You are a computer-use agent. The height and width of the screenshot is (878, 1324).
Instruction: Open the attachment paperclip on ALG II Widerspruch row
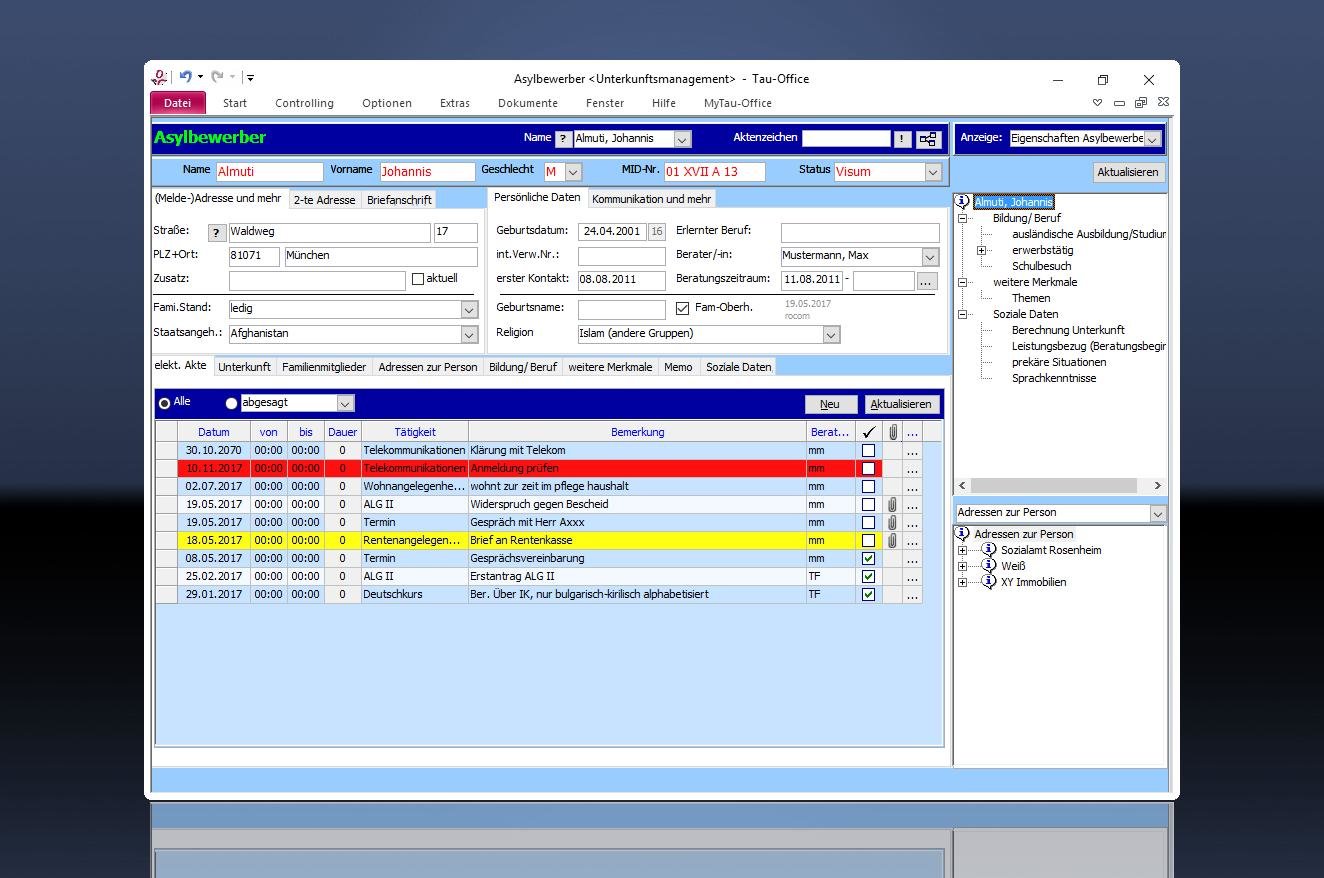click(x=892, y=504)
